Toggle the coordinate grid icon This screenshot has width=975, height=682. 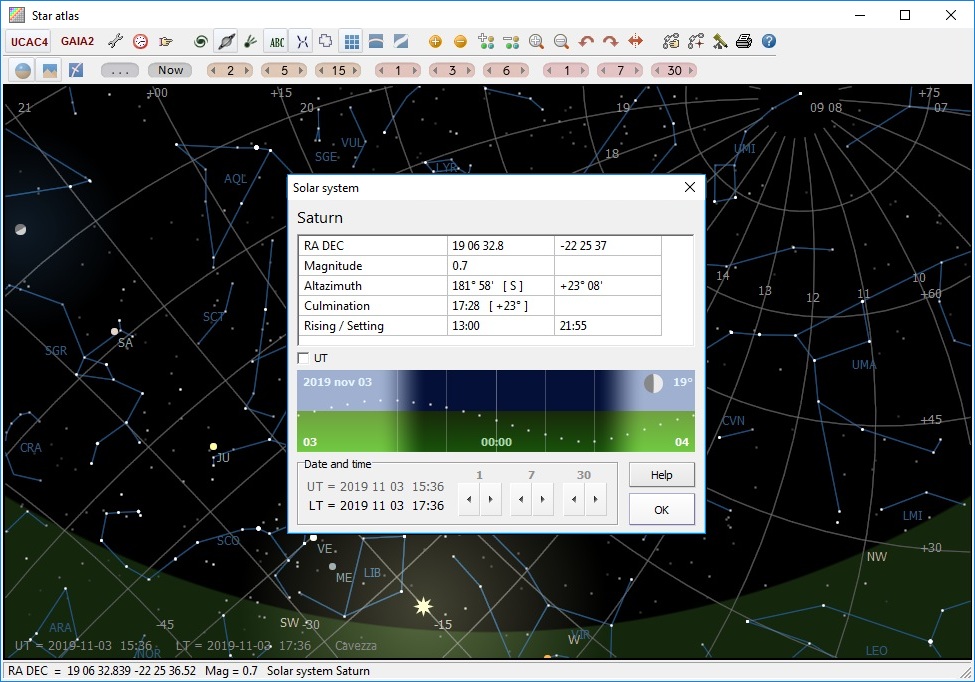[351, 42]
